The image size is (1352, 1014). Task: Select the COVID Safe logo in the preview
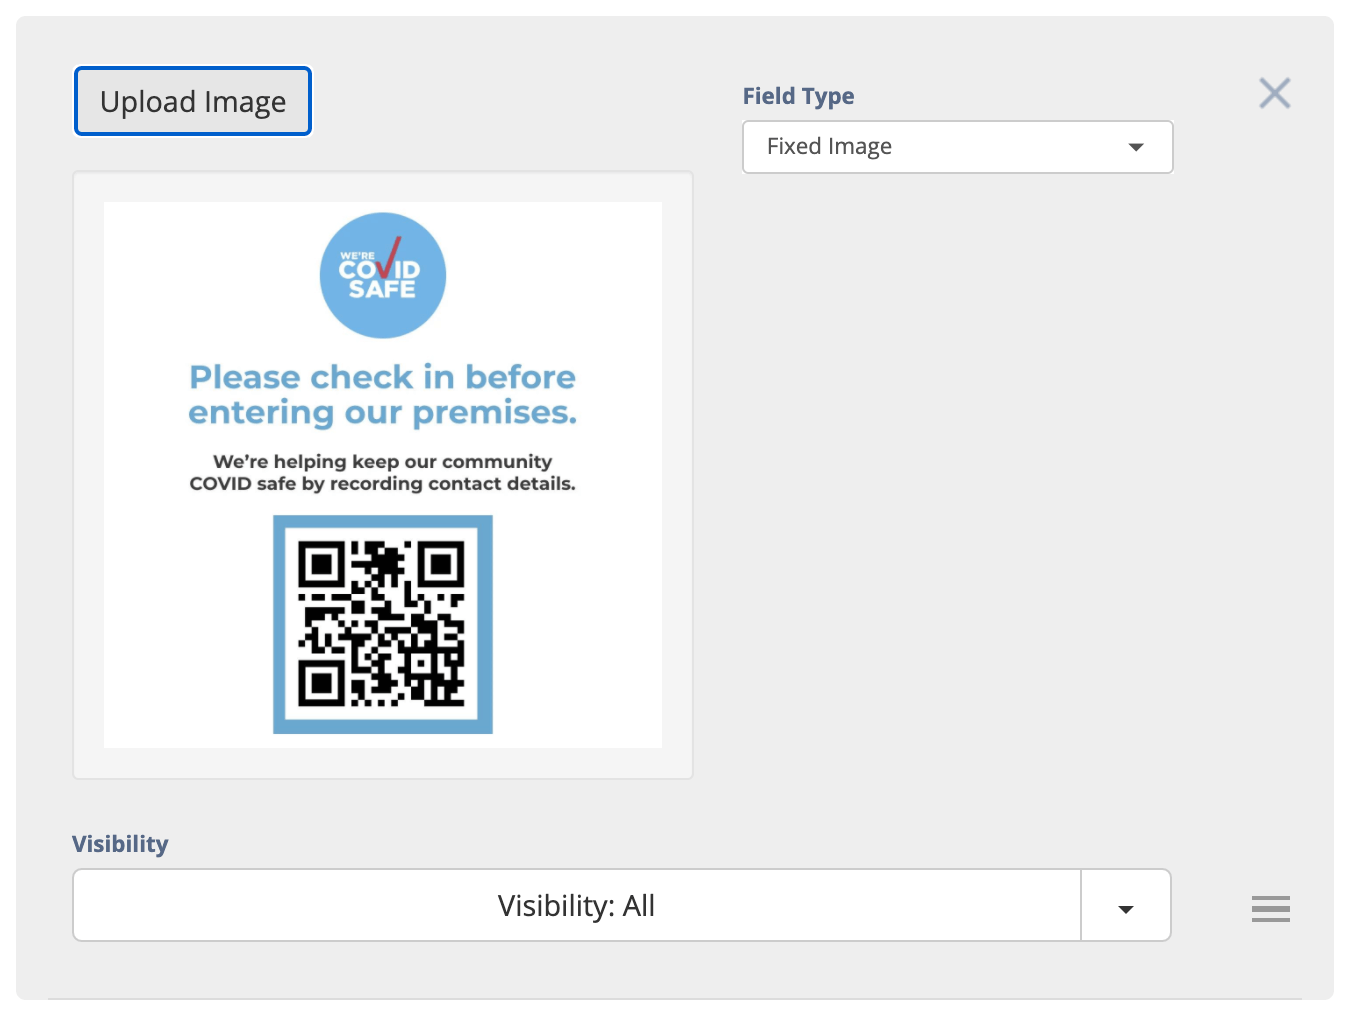click(382, 275)
